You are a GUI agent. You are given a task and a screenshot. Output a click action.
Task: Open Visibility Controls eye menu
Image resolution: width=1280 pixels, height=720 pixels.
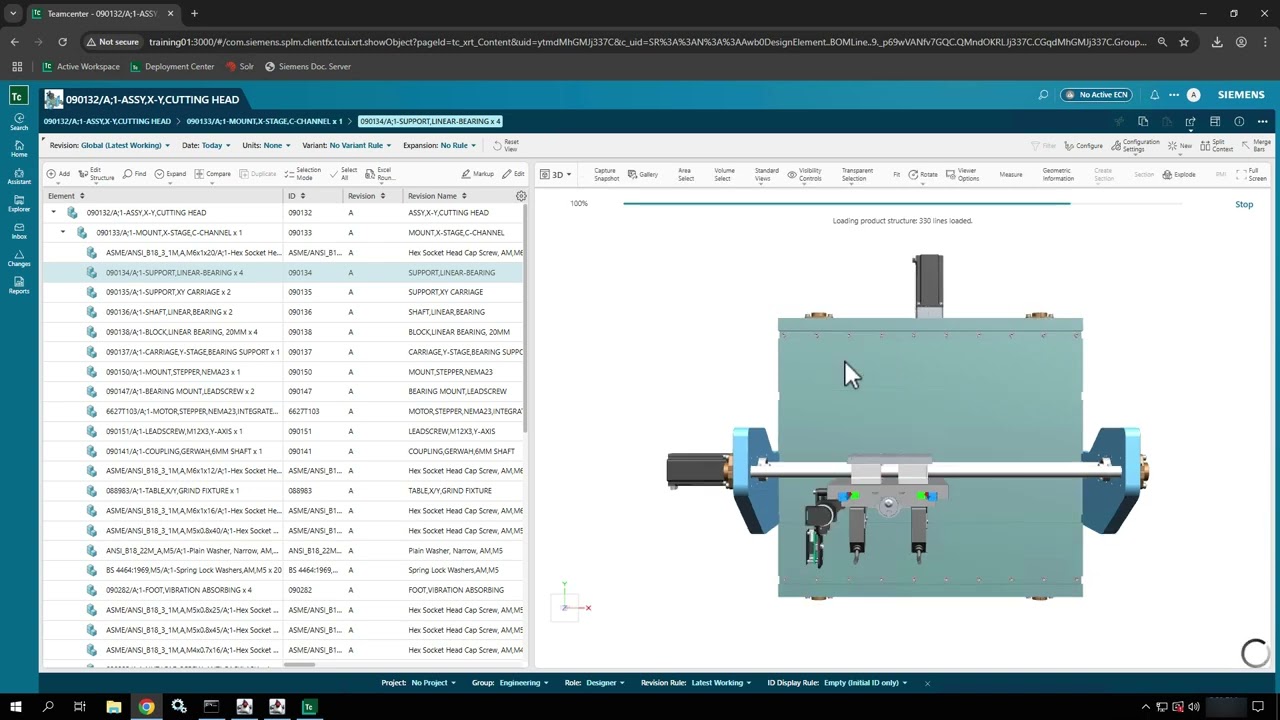(x=805, y=174)
